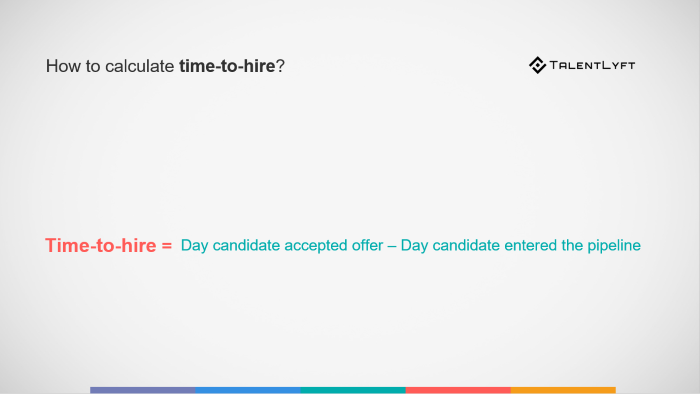Pick the red segment of bottom bar

pyautogui.click(x=458, y=390)
